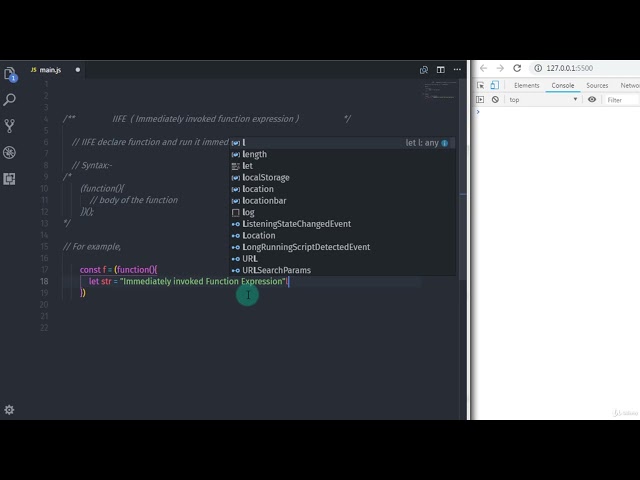Click the 'let str' code on line 18

point(100,281)
